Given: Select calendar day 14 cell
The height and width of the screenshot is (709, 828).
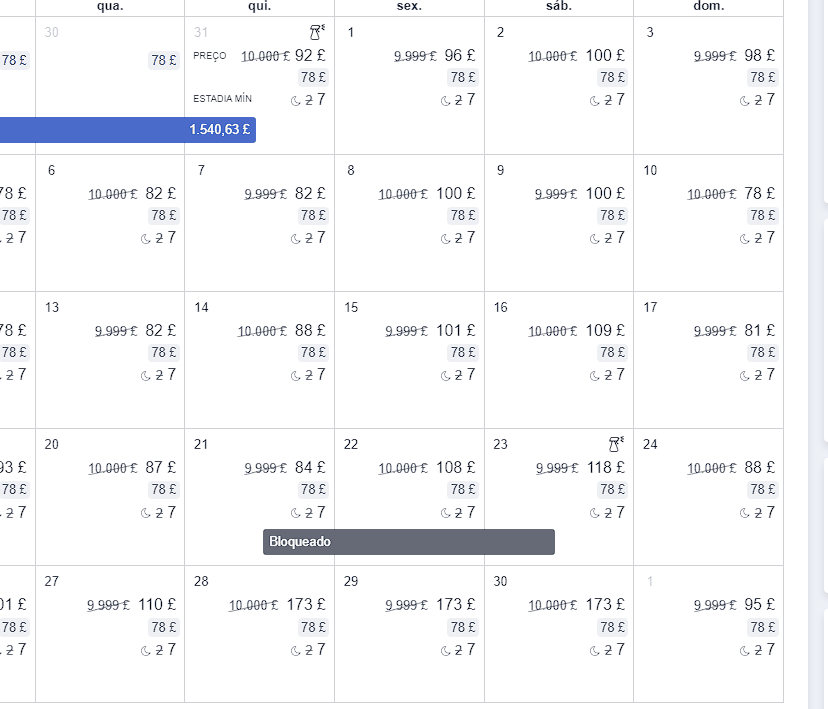Looking at the screenshot, I should click(259, 360).
